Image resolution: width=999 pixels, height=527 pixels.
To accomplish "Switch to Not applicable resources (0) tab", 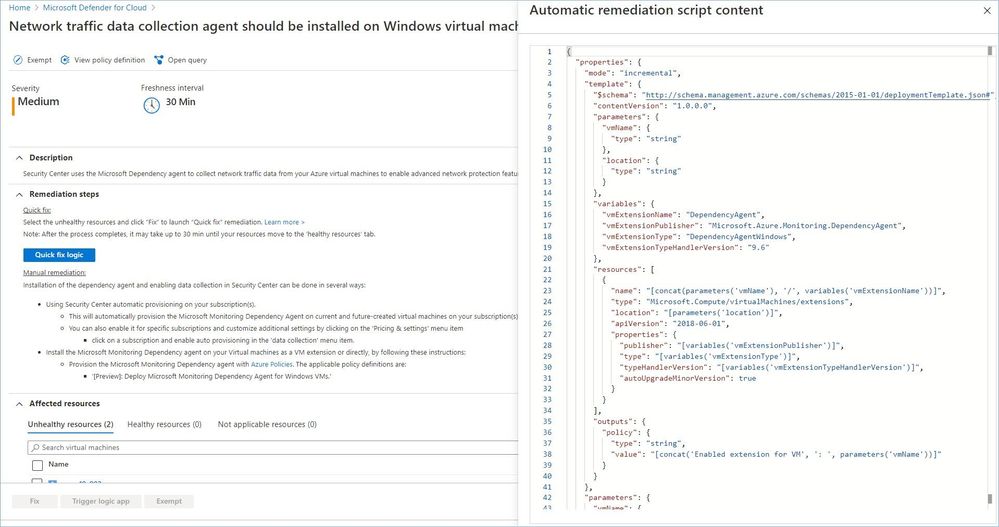I will coord(267,424).
